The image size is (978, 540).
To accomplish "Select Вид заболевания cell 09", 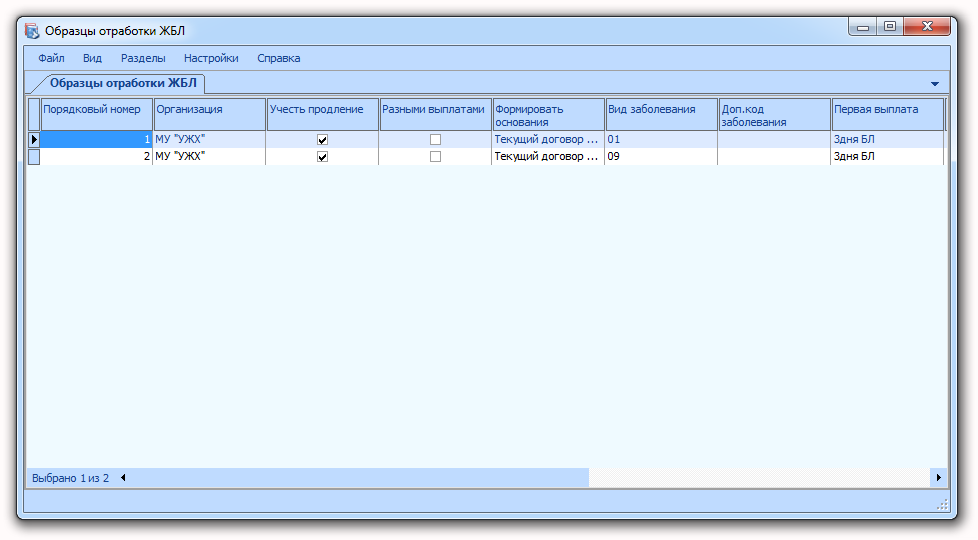I will tap(661, 157).
